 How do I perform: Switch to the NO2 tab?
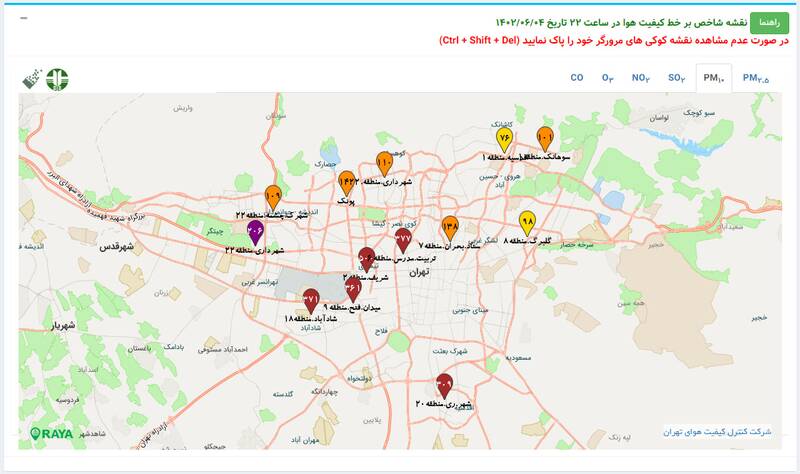pyautogui.click(x=640, y=78)
